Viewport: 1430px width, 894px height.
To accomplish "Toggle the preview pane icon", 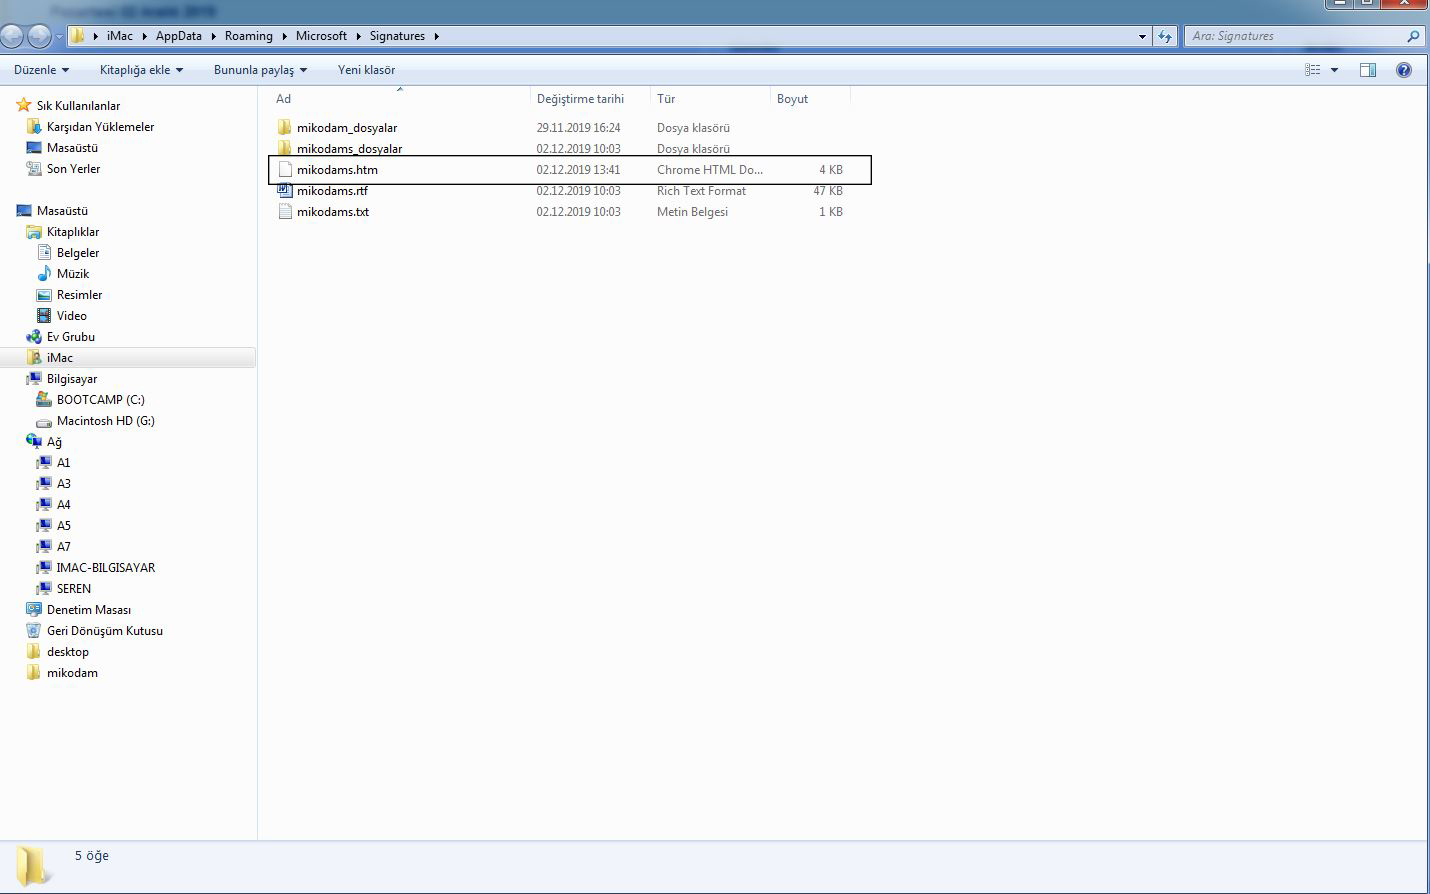I will click(1368, 70).
